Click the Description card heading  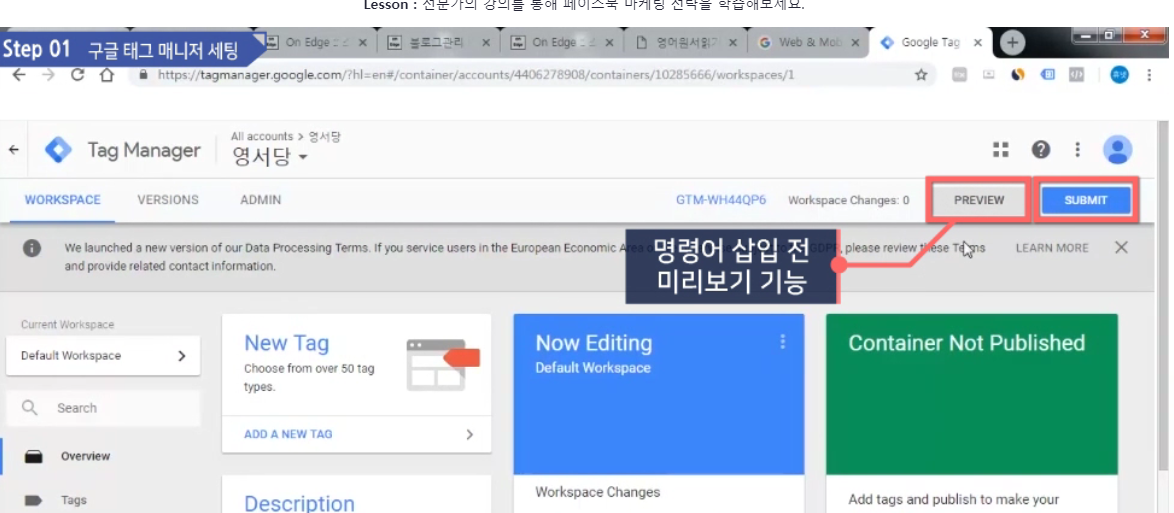(299, 503)
